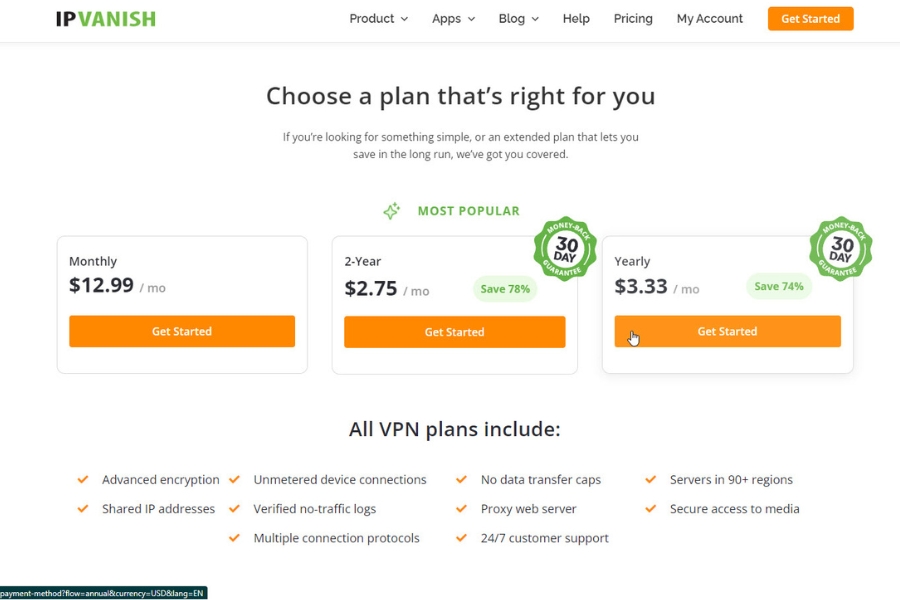Click Get Started on the Yearly plan
900x600 pixels.
coord(727,331)
